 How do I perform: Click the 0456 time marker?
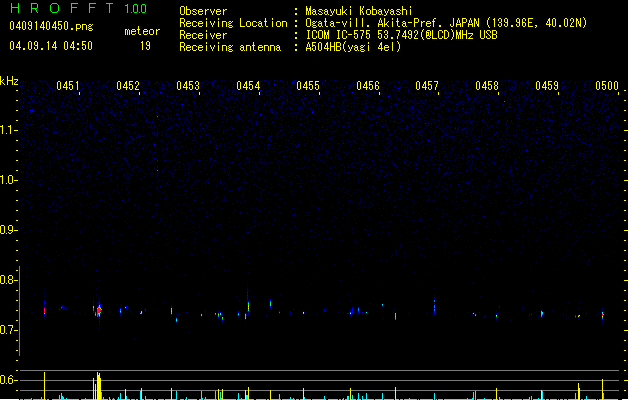368,86
